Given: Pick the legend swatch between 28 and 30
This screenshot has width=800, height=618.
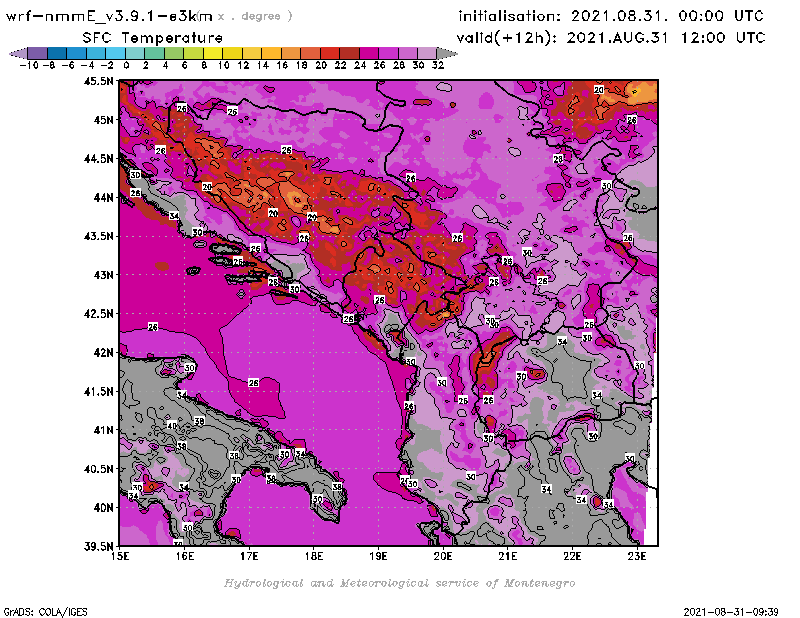Looking at the screenshot, I should 407,53.
